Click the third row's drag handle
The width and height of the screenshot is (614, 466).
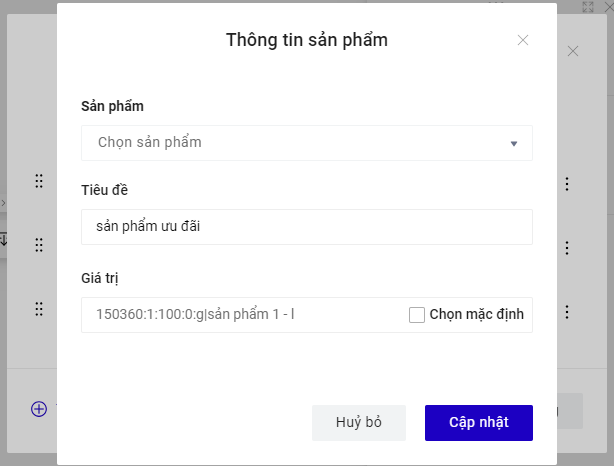tap(39, 309)
